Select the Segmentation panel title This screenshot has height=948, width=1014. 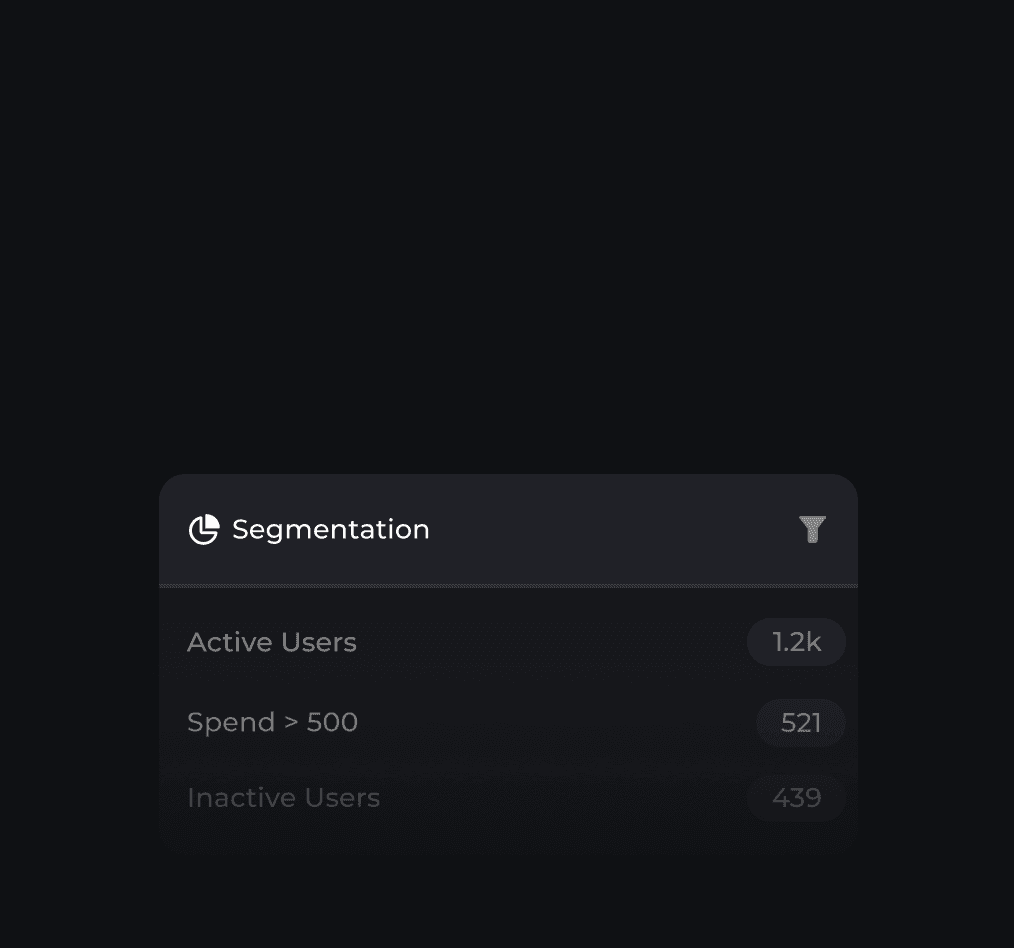pyautogui.click(x=331, y=529)
